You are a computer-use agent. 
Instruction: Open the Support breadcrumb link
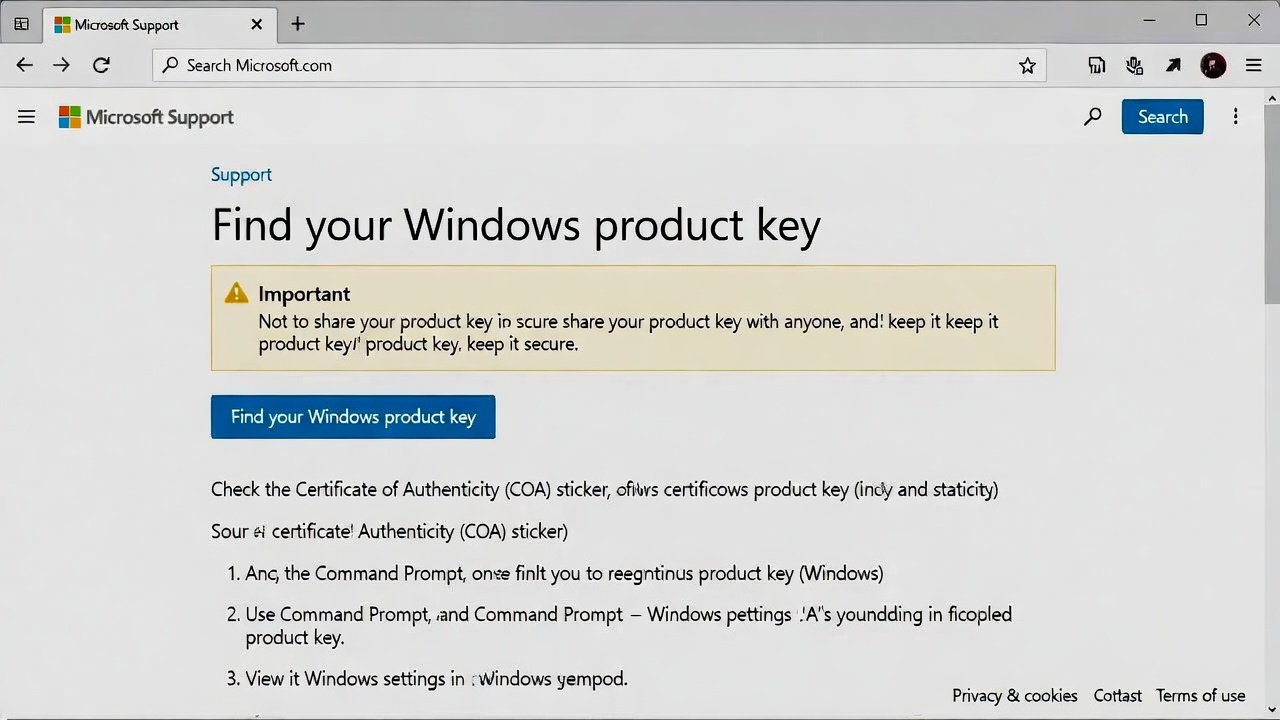[x=241, y=174]
